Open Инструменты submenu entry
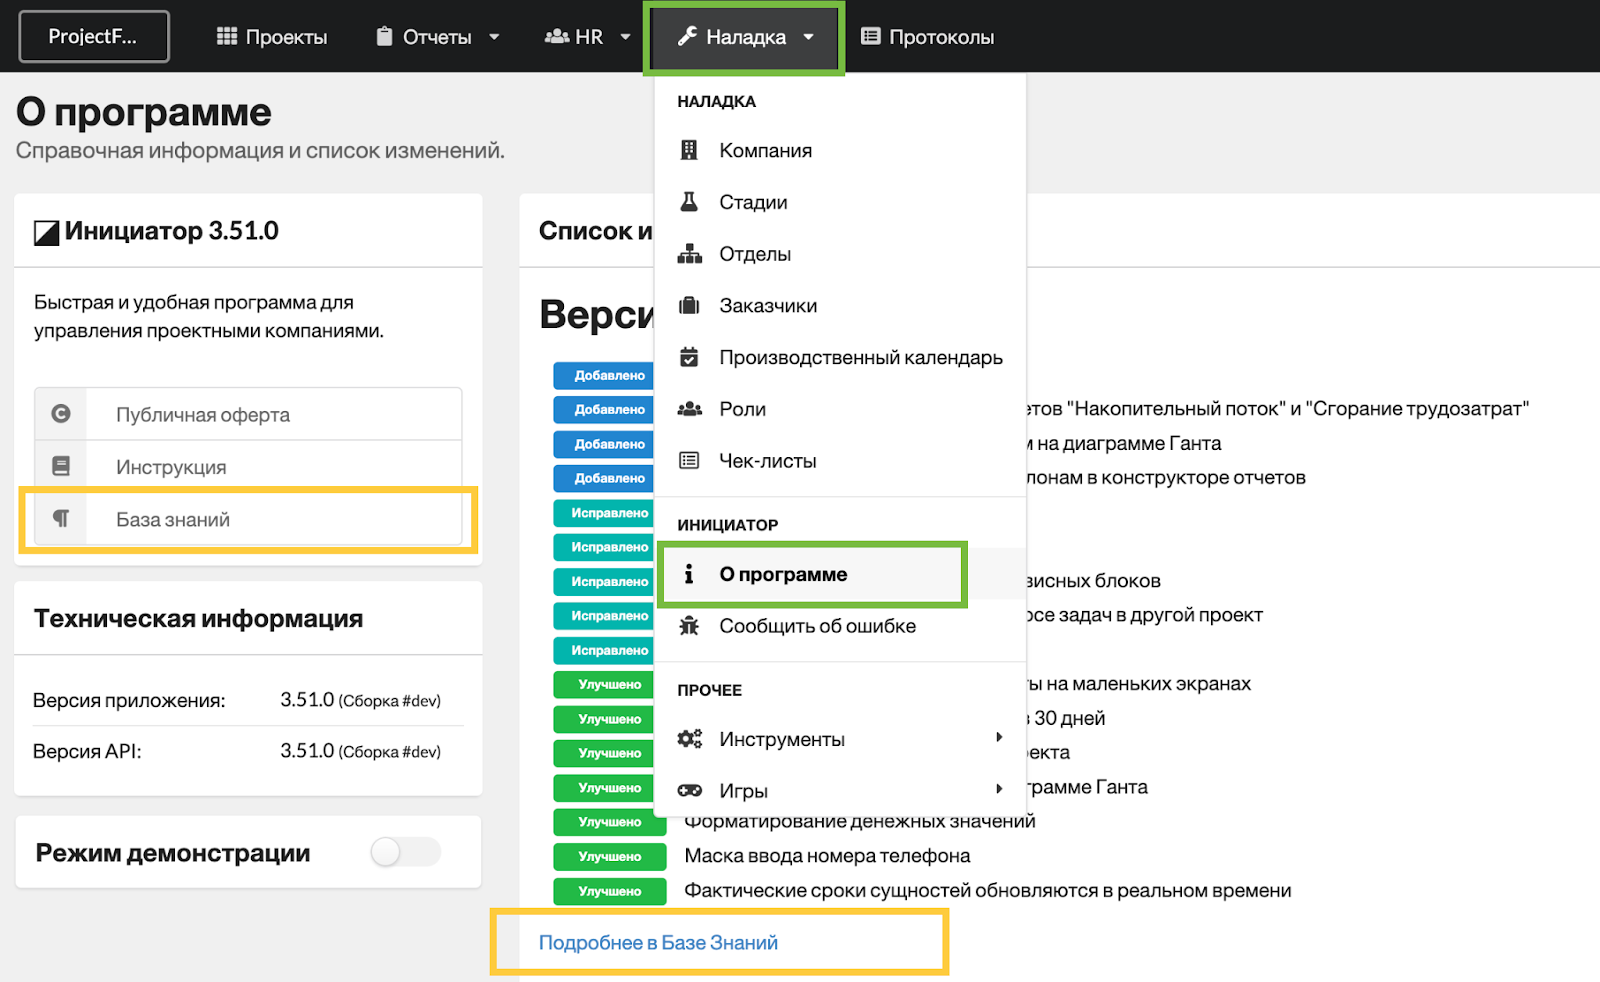1600x982 pixels. pyautogui.click(x=840, y=739)
